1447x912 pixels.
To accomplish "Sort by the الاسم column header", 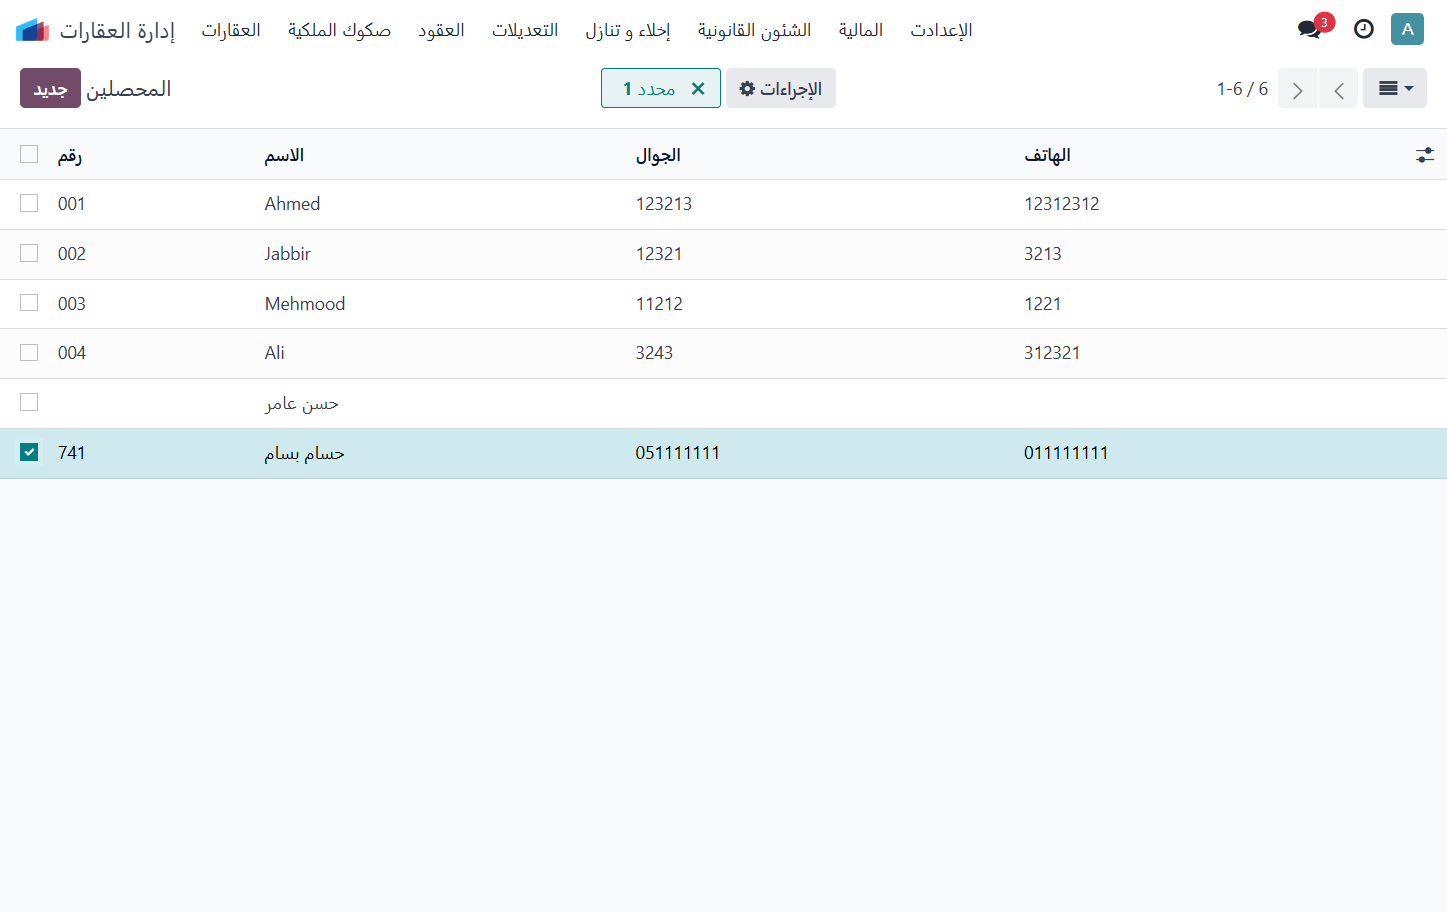I will pyautogui.click(x=284, y=155).
